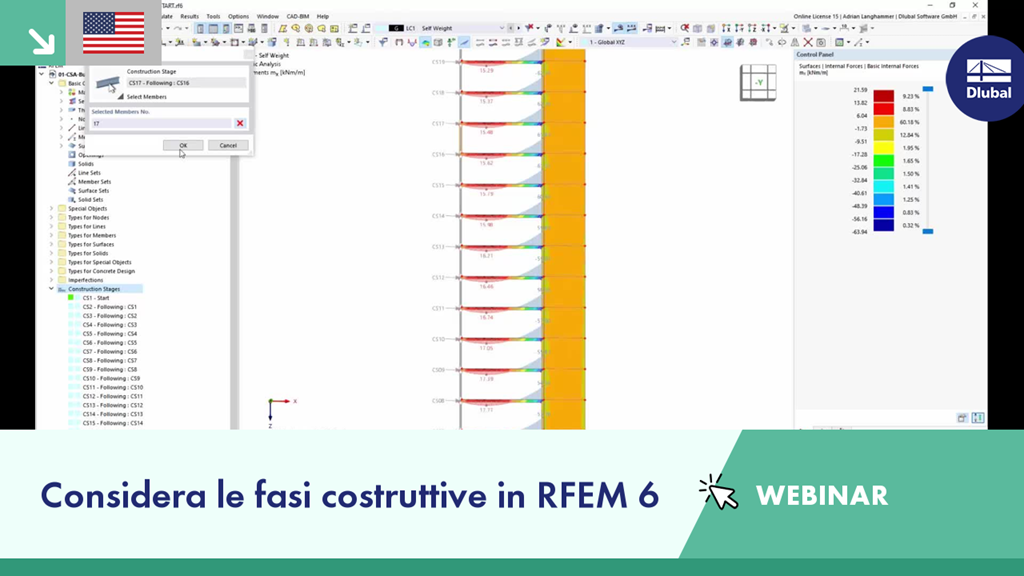Click the view in X direction icon
Screen dimensions: 1024x576
726,28
